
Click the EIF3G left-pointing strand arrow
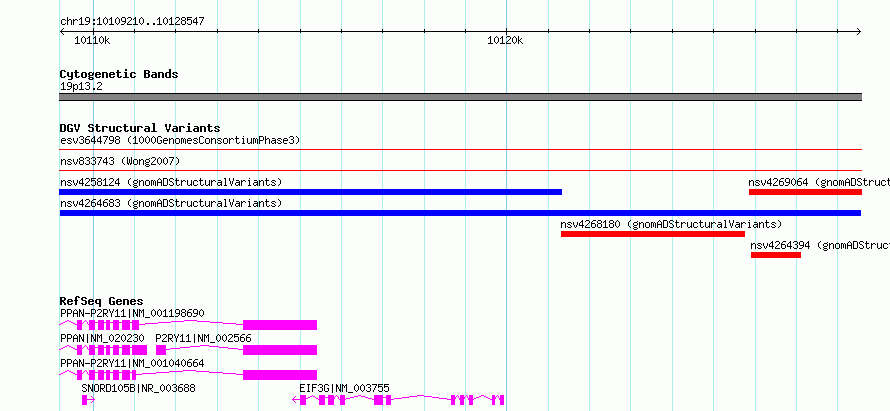[x=296, y=400]
